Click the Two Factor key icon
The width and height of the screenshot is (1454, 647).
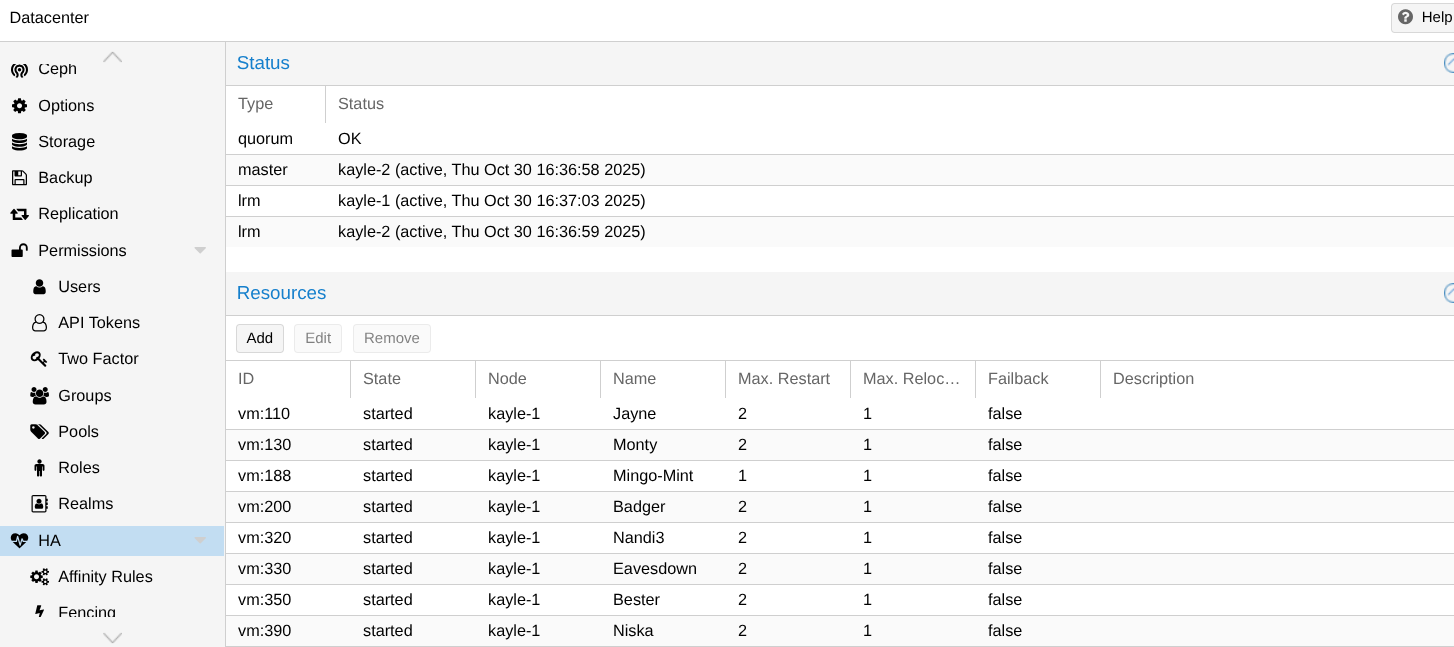[x=39, y=359]
